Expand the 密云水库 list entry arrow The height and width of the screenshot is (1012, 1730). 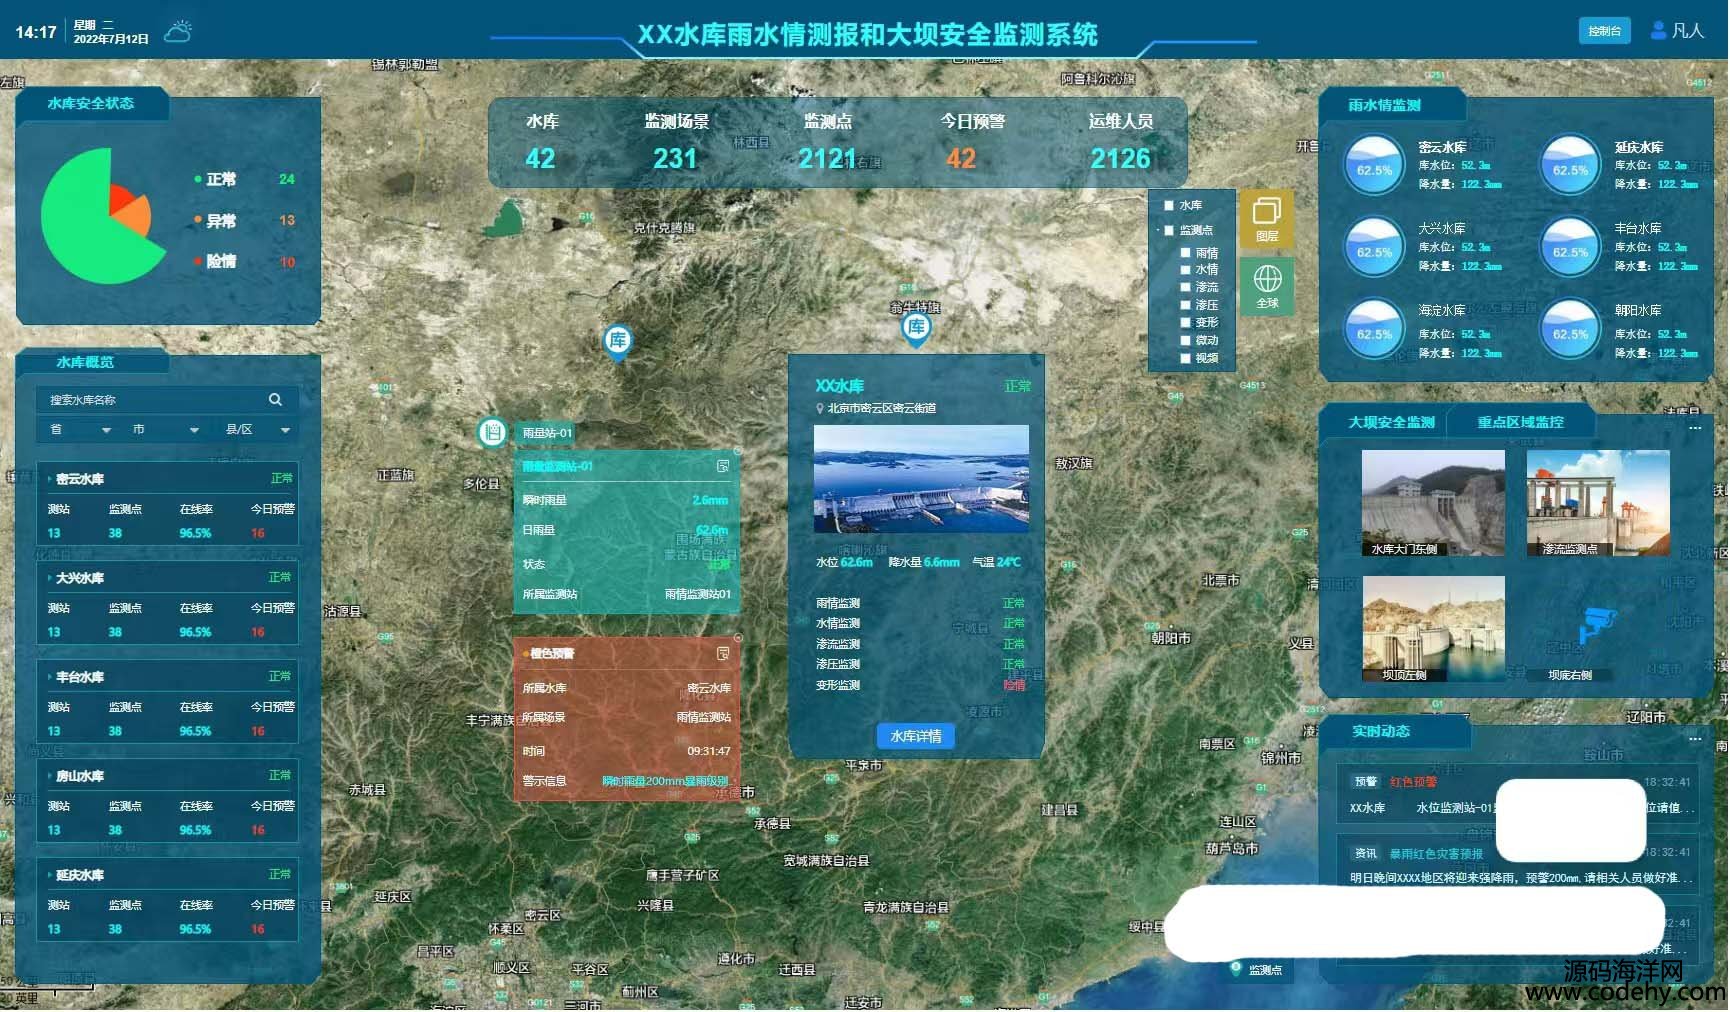(50, 479)
